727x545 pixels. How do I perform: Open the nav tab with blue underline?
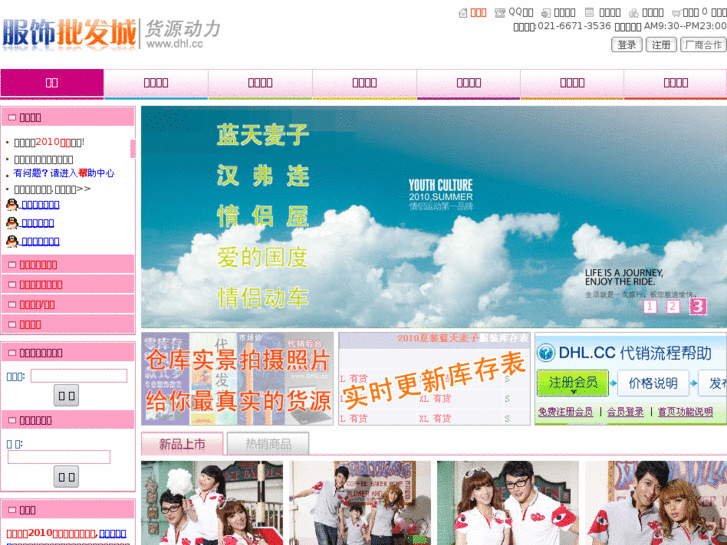coord(156,83)
